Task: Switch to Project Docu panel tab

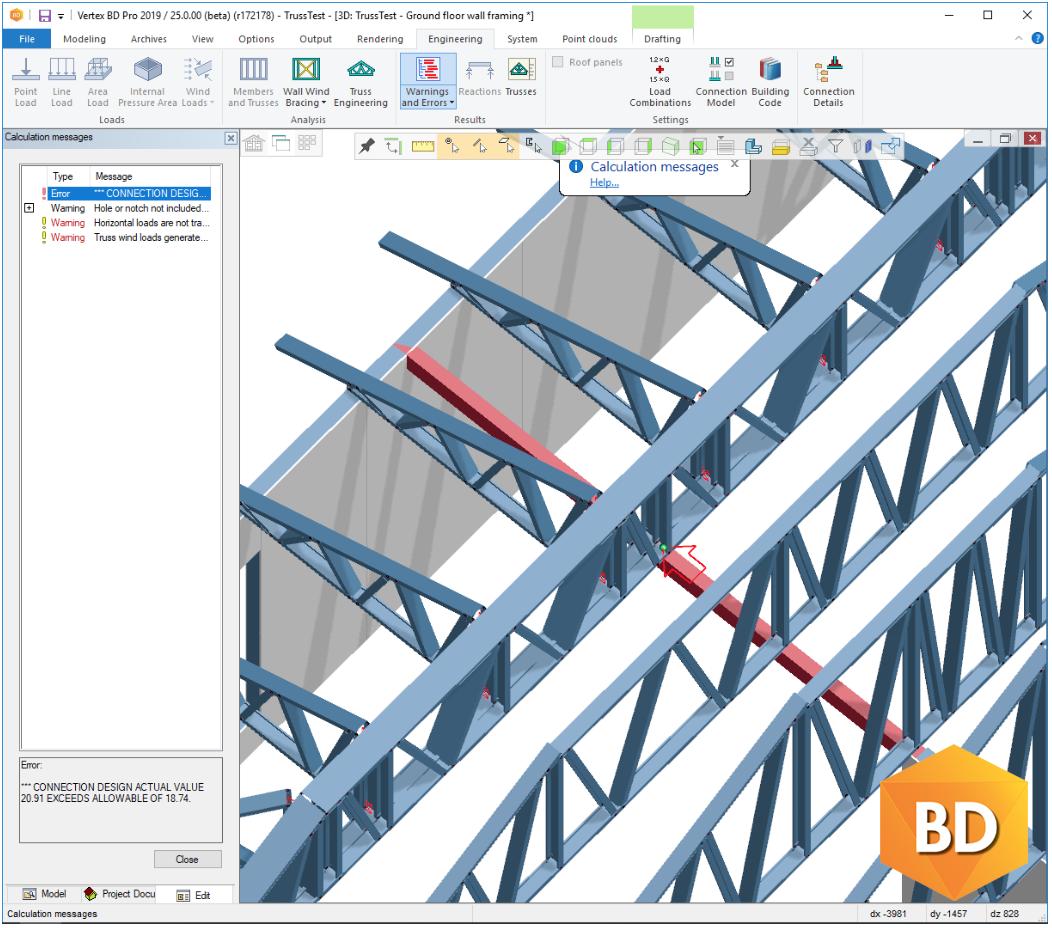Action: (119, 896)
